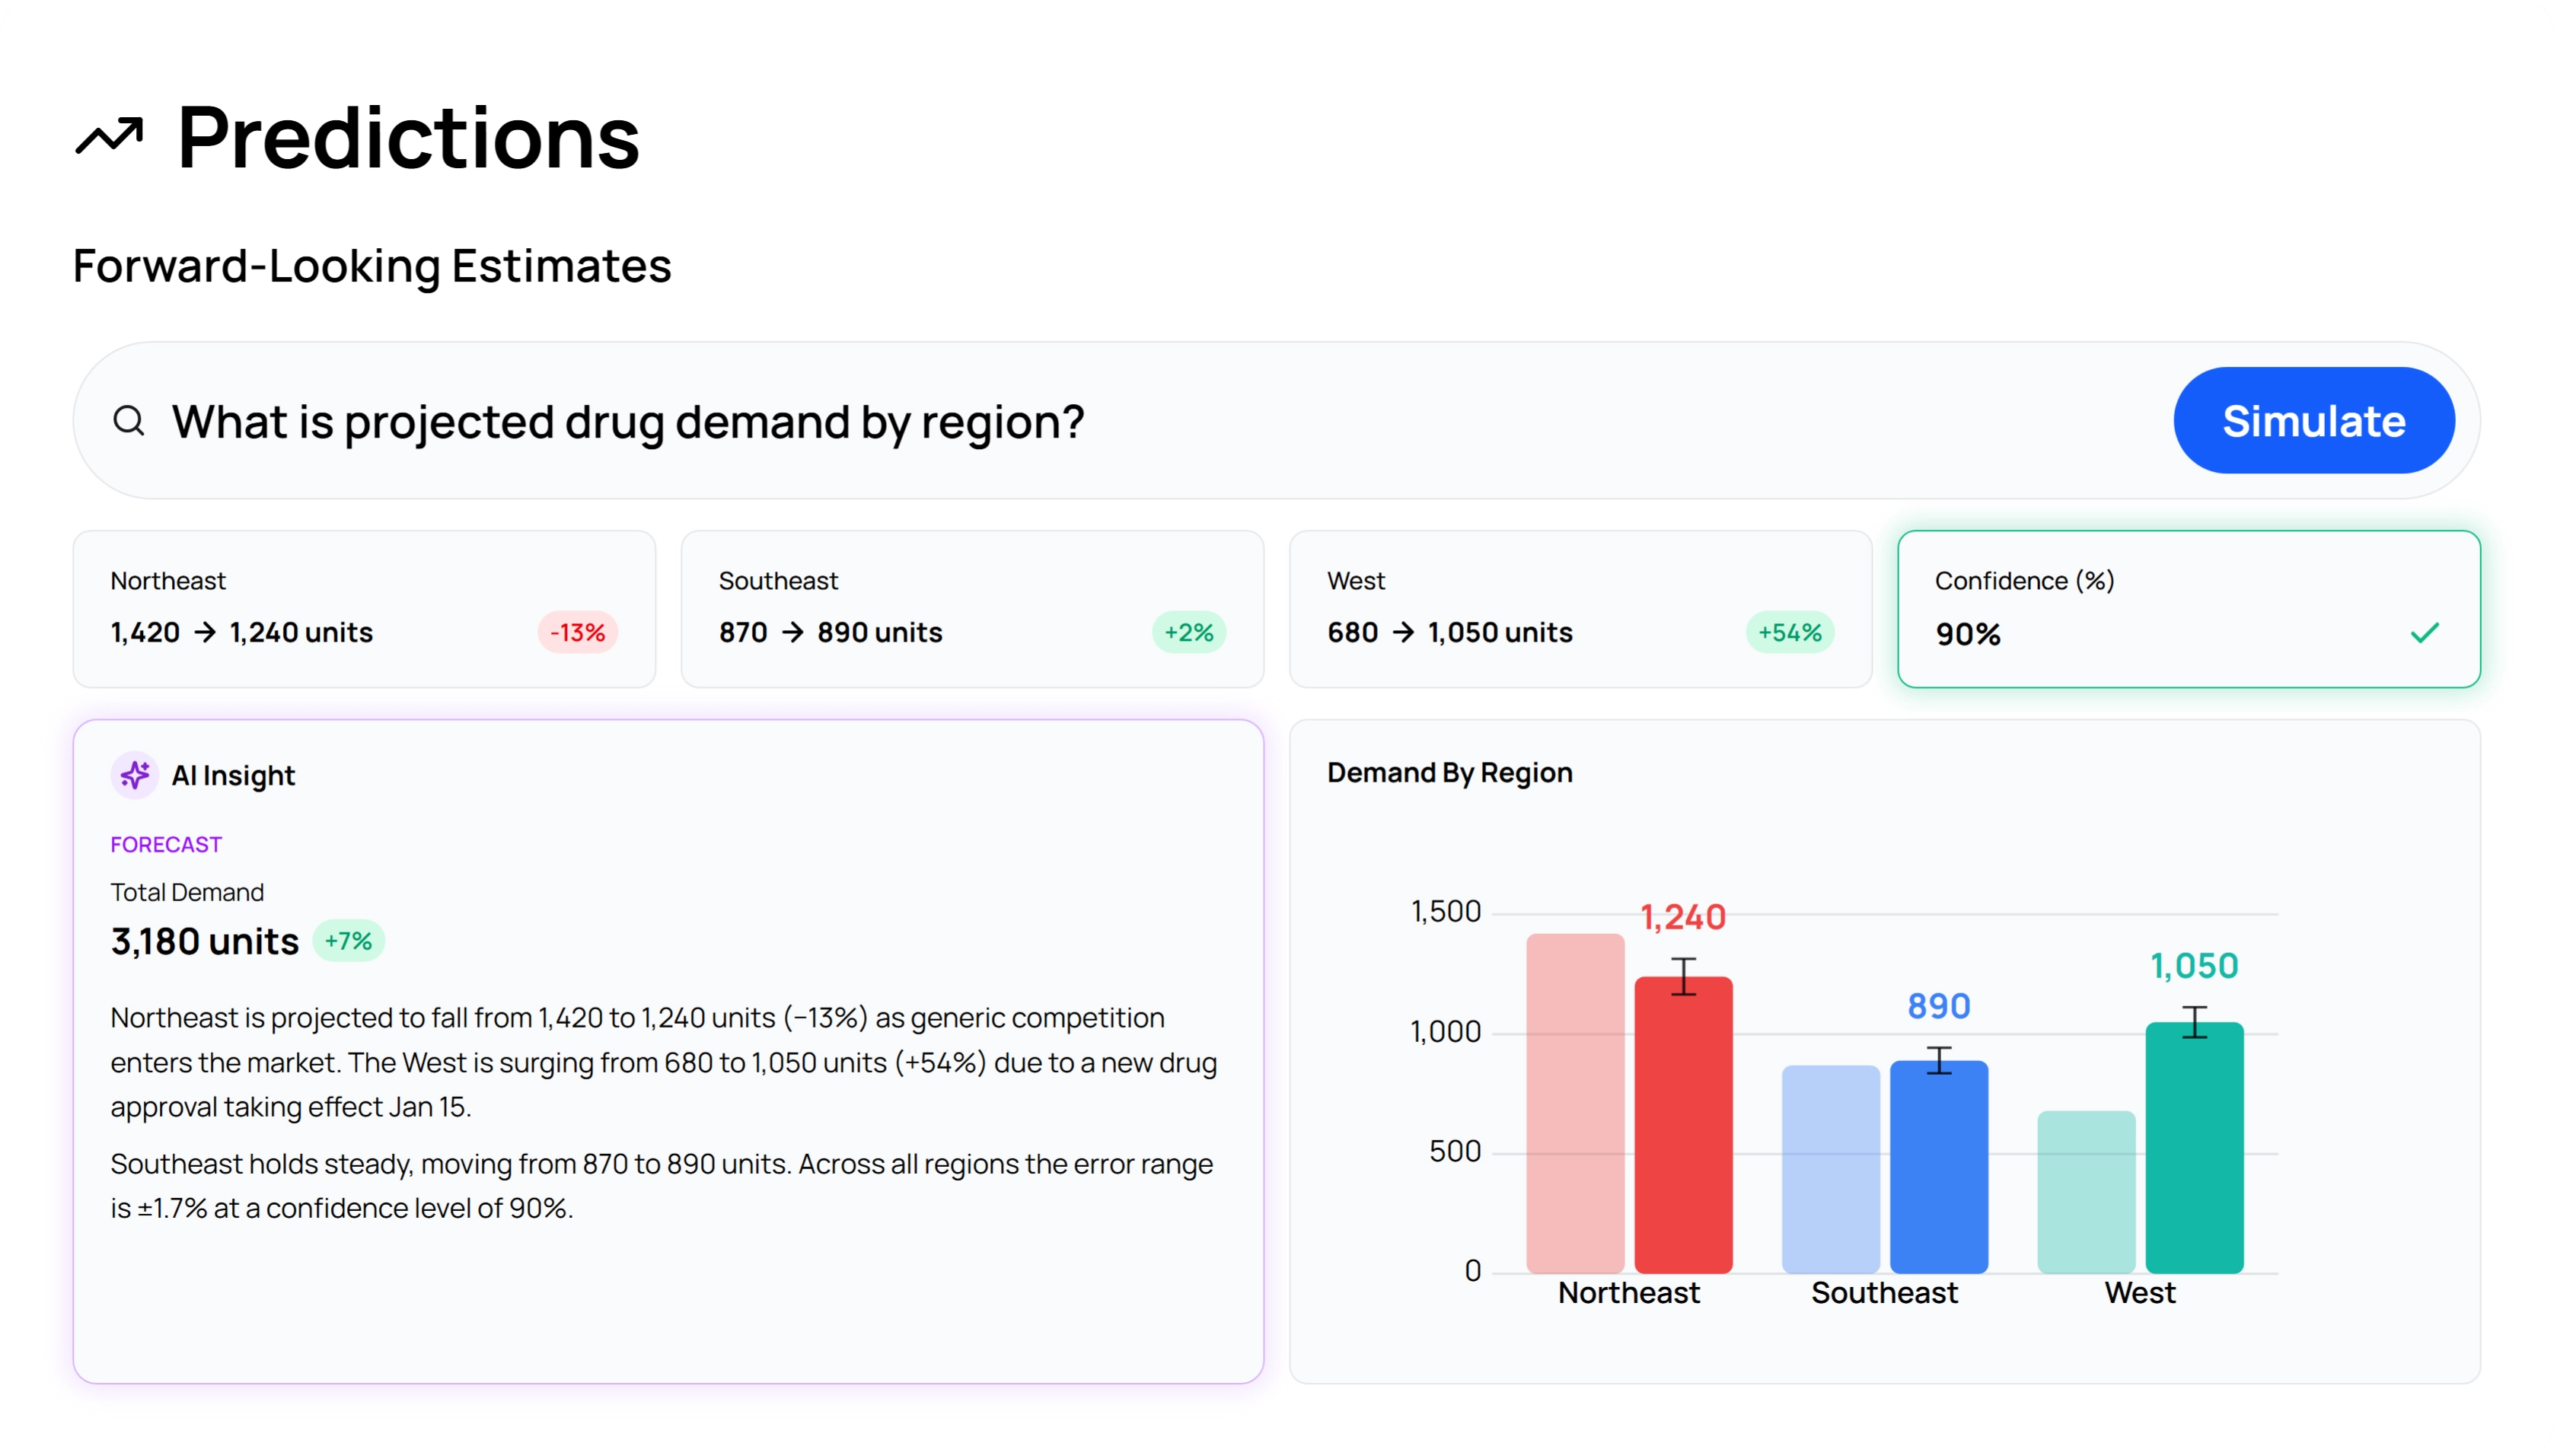Screen dimensions: 2554x1456
Task: Click the green checkmark in Confidence card
Action: click(2425, 633)
